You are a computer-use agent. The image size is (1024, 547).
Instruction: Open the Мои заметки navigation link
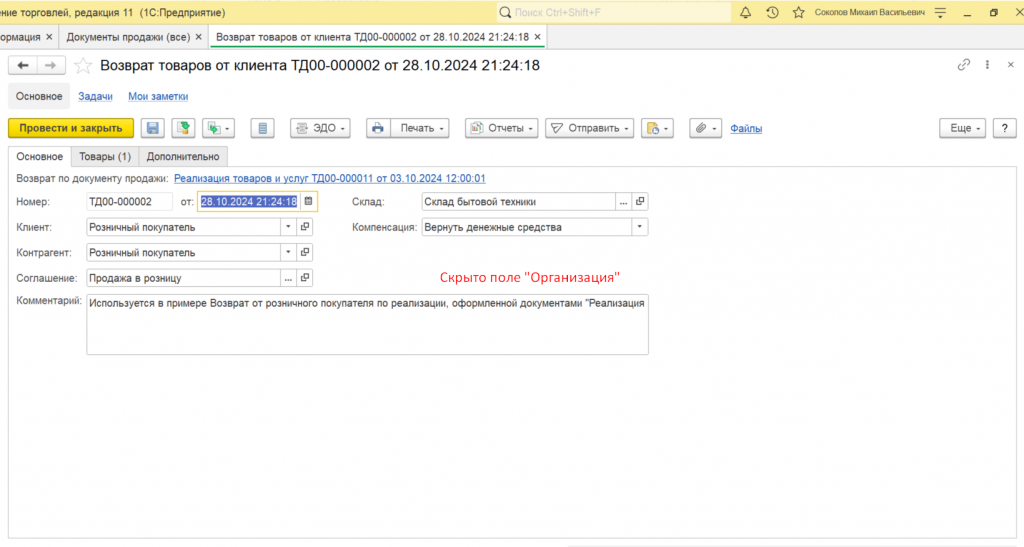158,96
